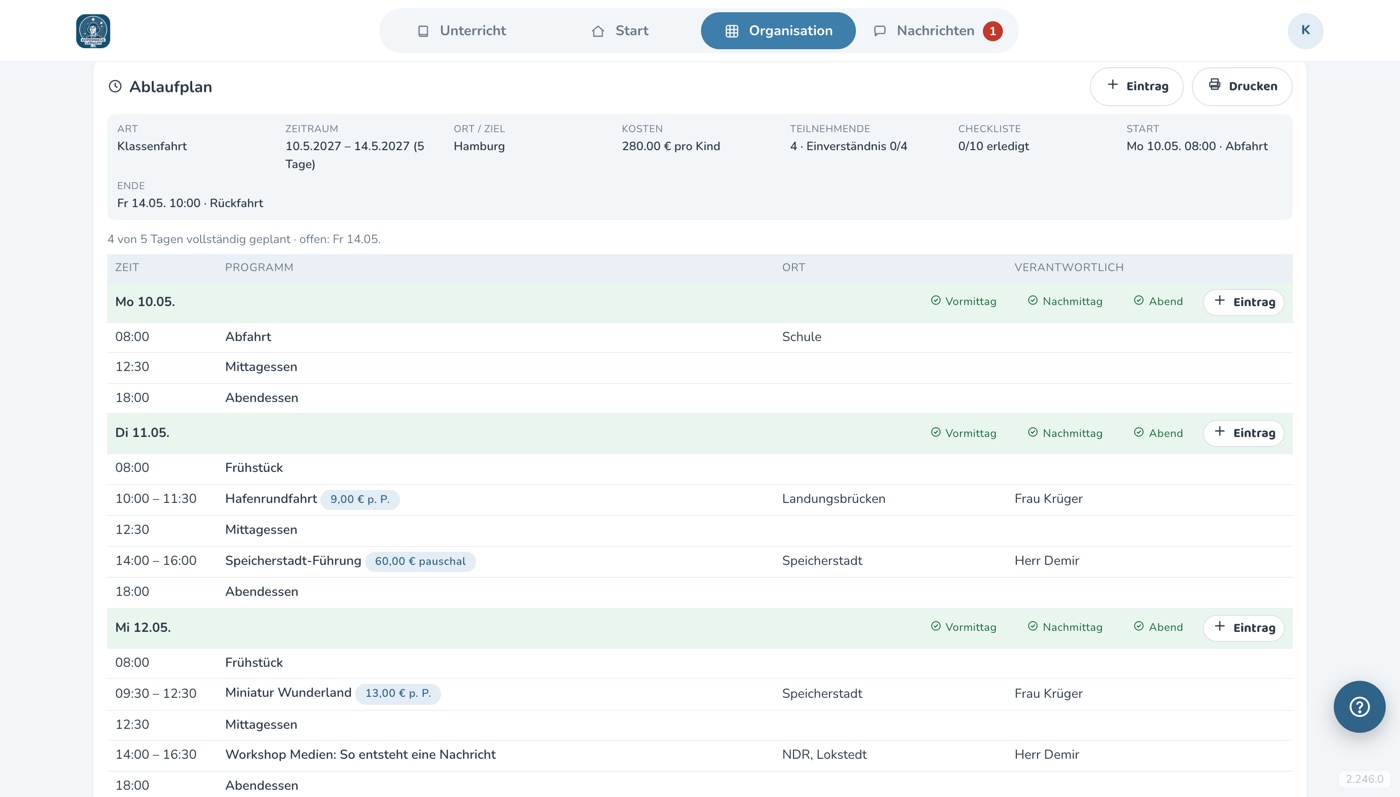Click the clock icon beside Ablaufplan
The height and width of the screenshot is (797, 1400).
click(115, 87)
